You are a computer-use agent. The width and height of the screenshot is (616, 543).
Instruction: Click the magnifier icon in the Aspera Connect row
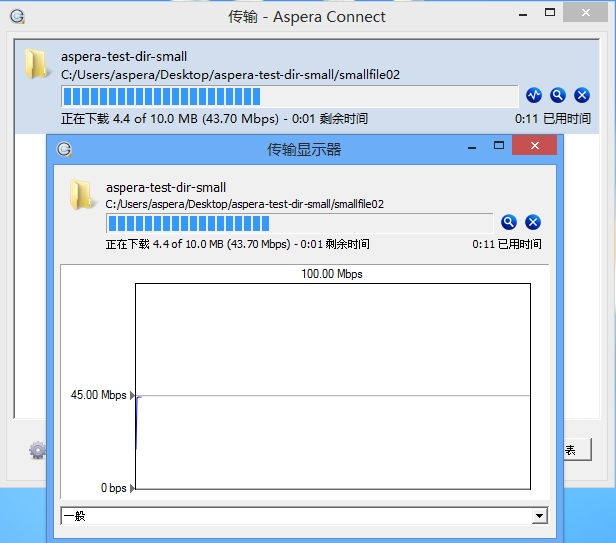[558, 96]
